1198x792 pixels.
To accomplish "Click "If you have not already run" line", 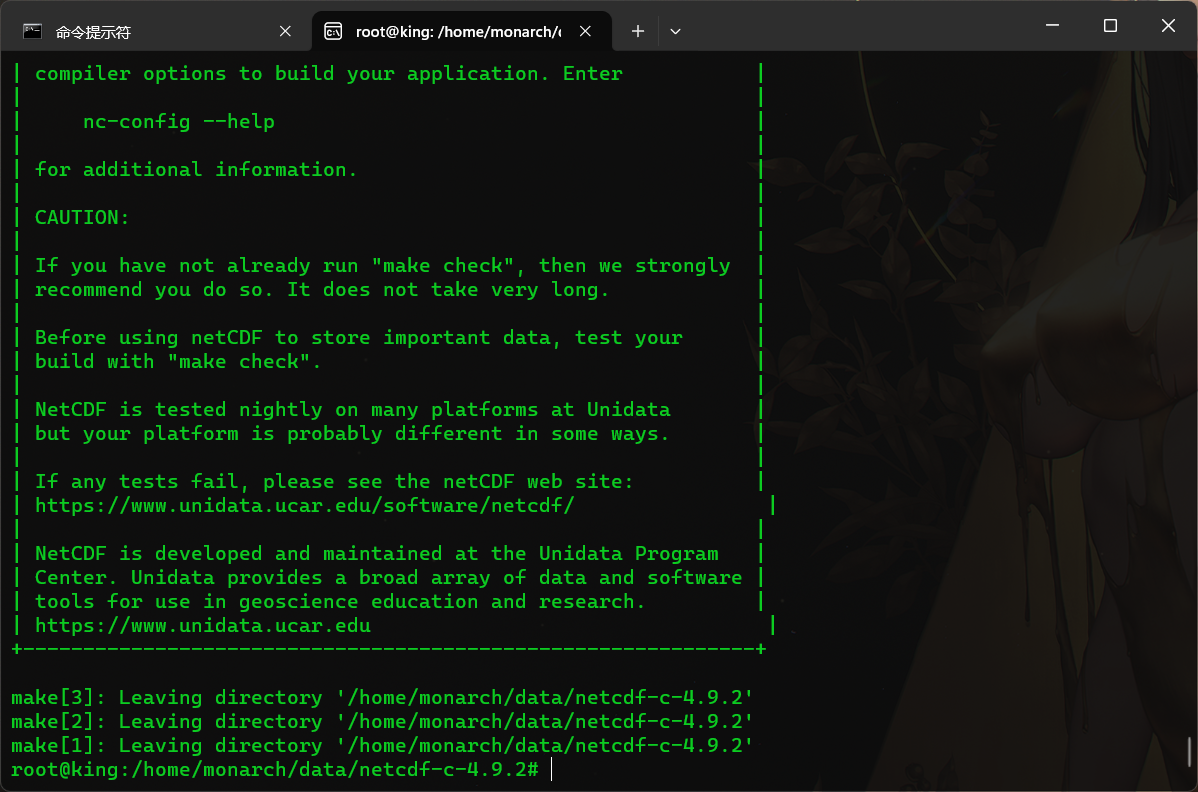I will 382,266.
